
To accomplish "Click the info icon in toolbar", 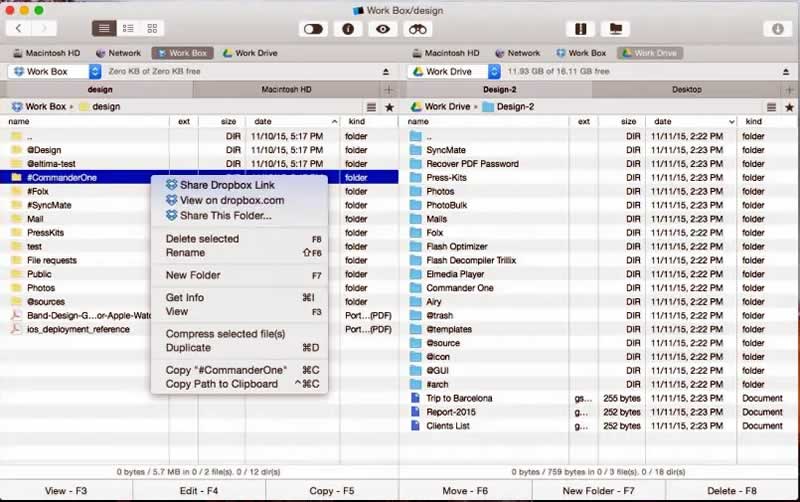I will [x=348, y=29].
